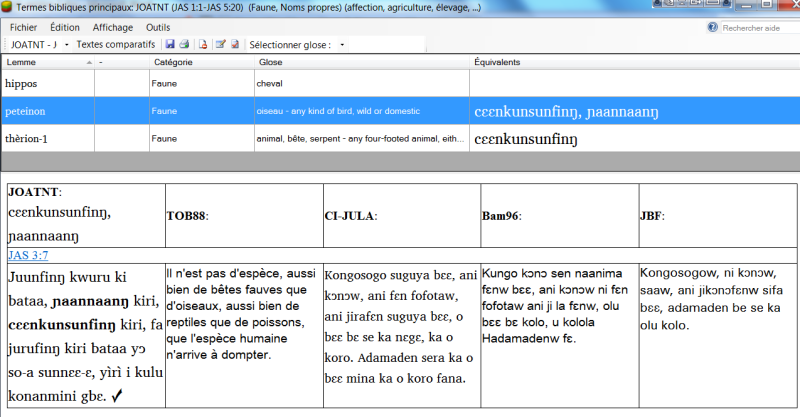This screenshot has height=417, width=800.
Task: Click the edit renderings notepad icon
Action: point(221,45)
